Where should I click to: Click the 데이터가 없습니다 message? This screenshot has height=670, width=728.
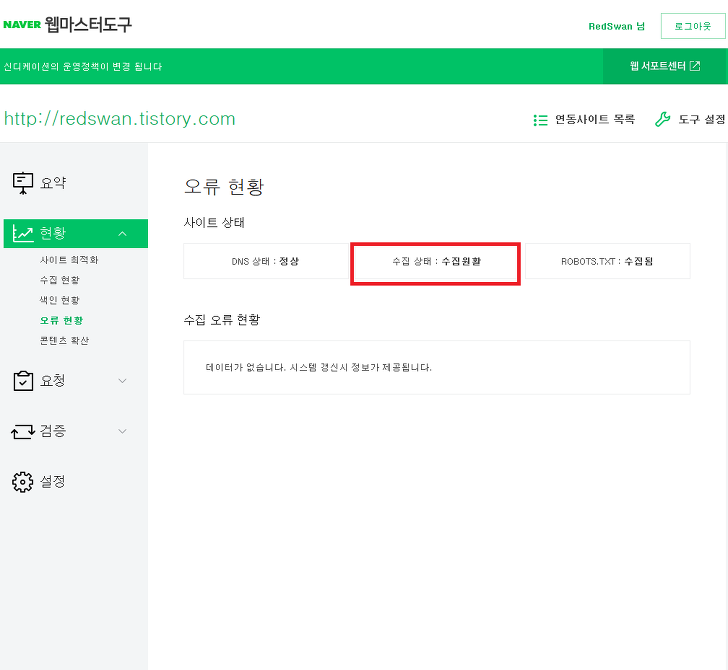(x=318, y=367)
